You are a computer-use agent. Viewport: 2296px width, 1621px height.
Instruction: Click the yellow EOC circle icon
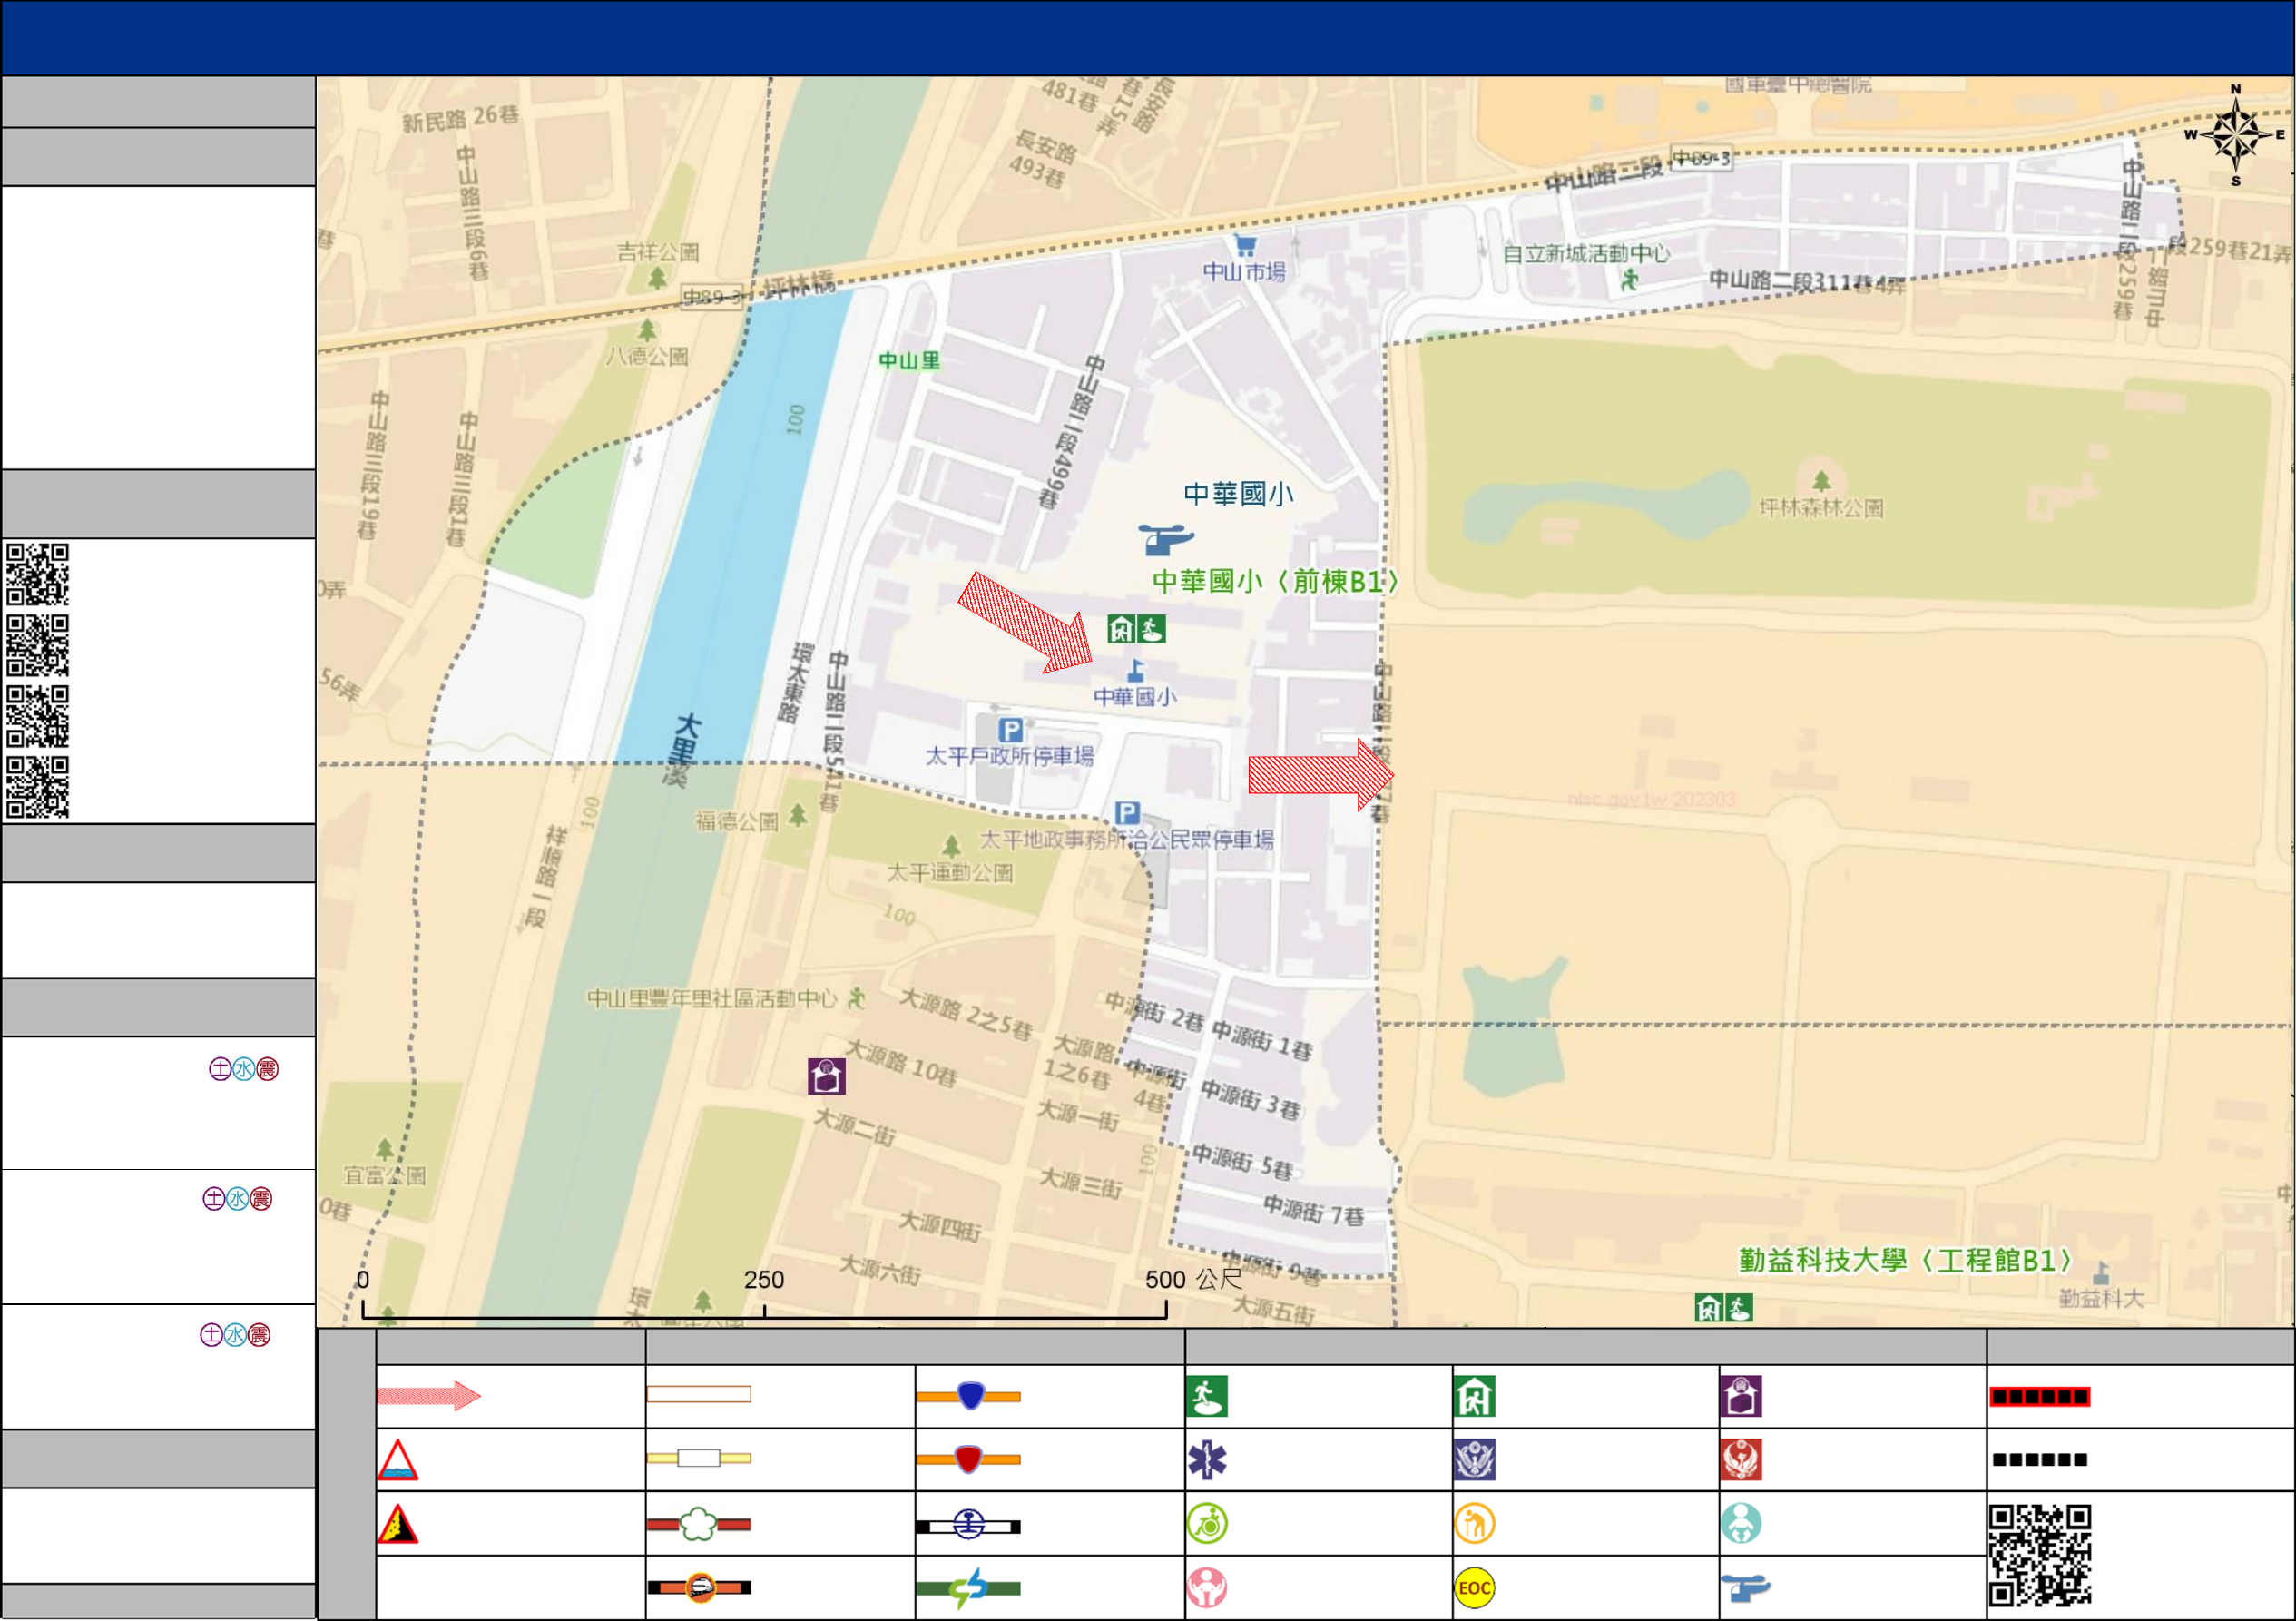pos(1475,1587)
